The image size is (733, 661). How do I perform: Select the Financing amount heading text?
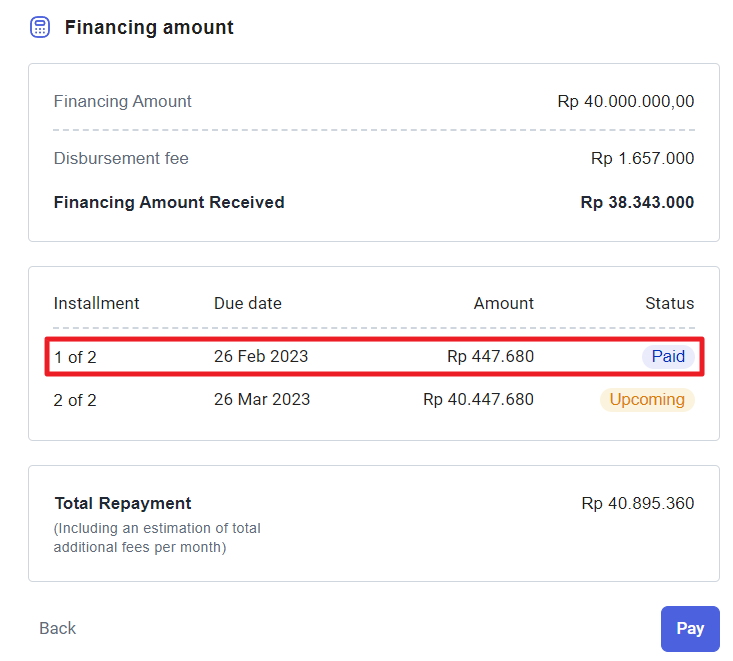pos(149,27)
